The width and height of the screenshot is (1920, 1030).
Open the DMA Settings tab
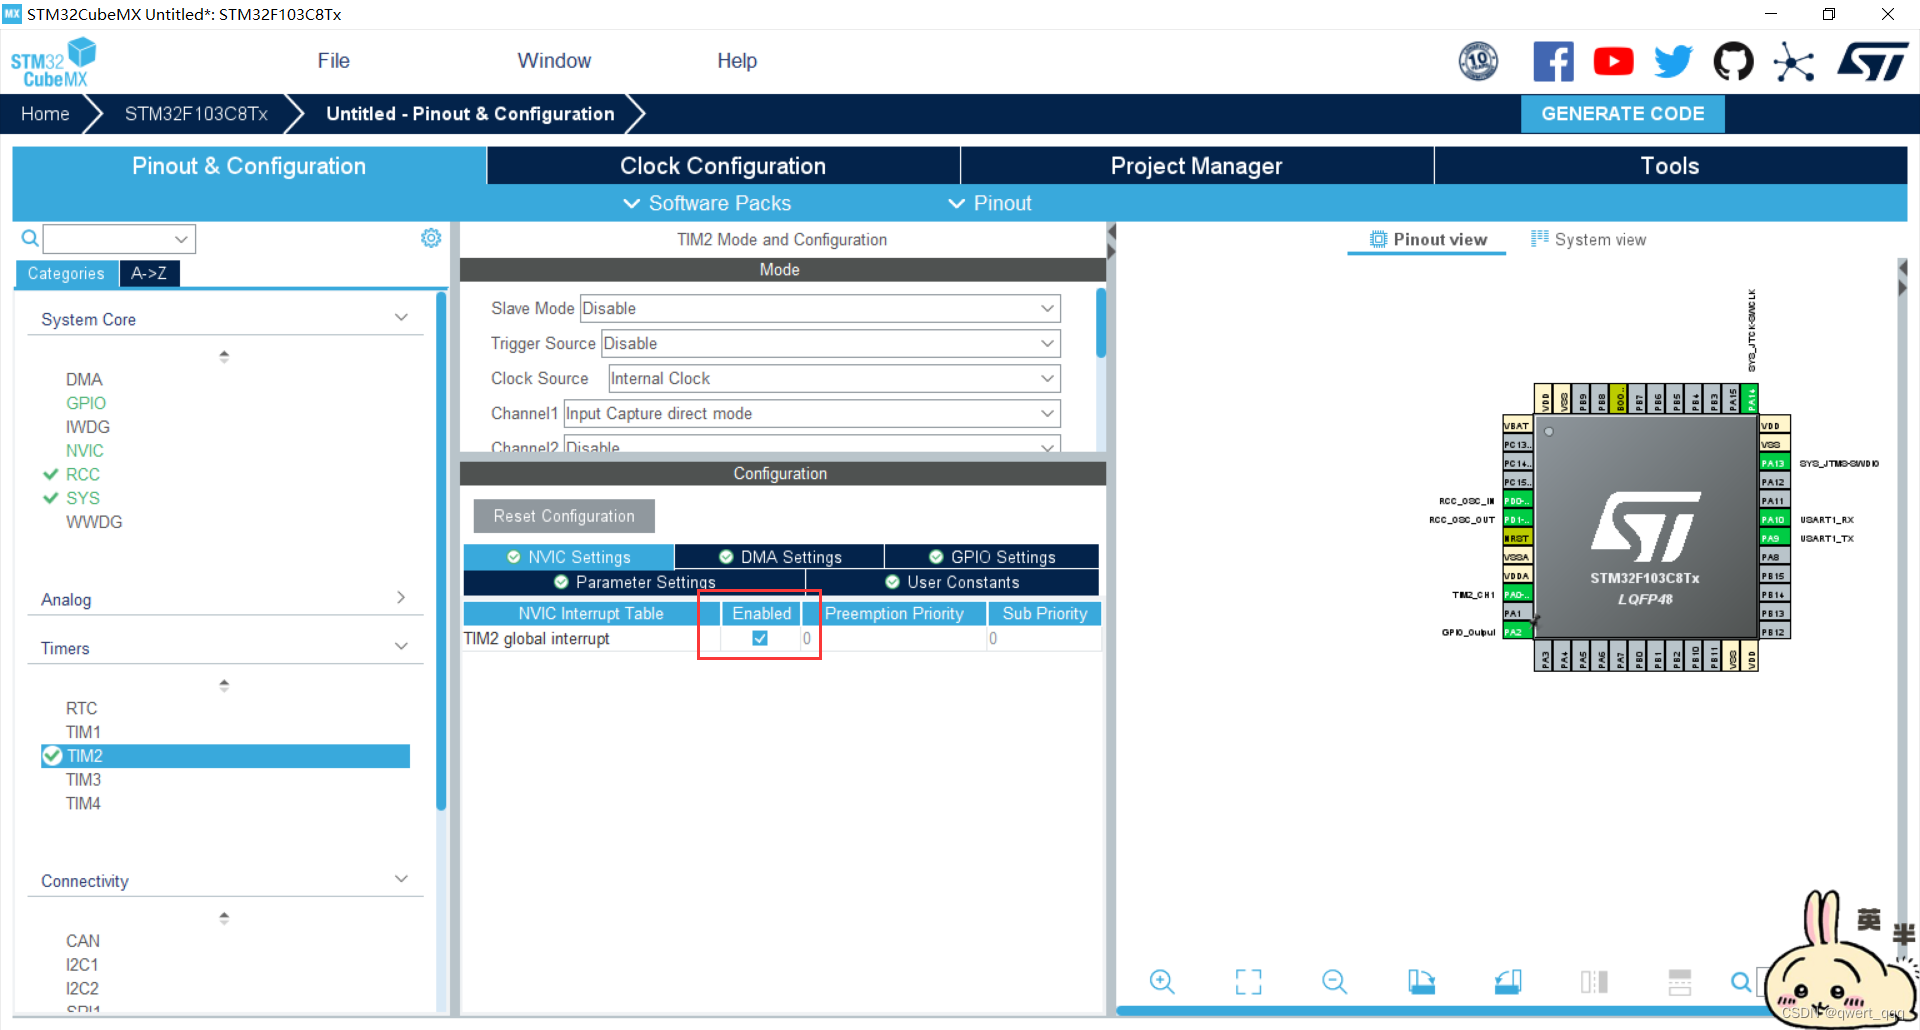pyautogui.click(x=780, y=557)
